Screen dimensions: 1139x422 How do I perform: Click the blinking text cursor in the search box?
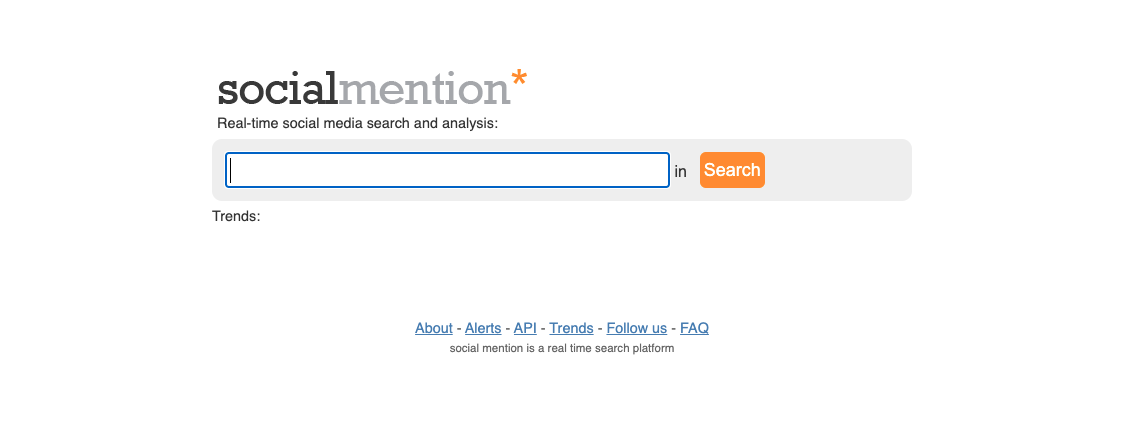230,170
